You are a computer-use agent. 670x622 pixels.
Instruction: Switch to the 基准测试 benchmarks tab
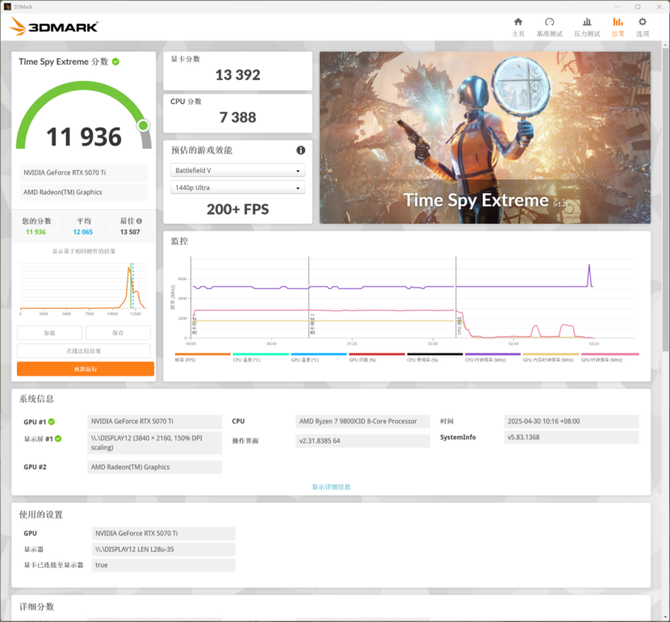click(549, 27)
